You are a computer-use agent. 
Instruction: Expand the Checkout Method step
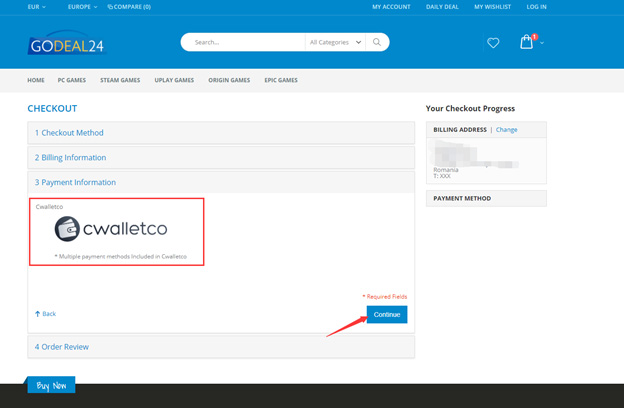tap(221, 133)
